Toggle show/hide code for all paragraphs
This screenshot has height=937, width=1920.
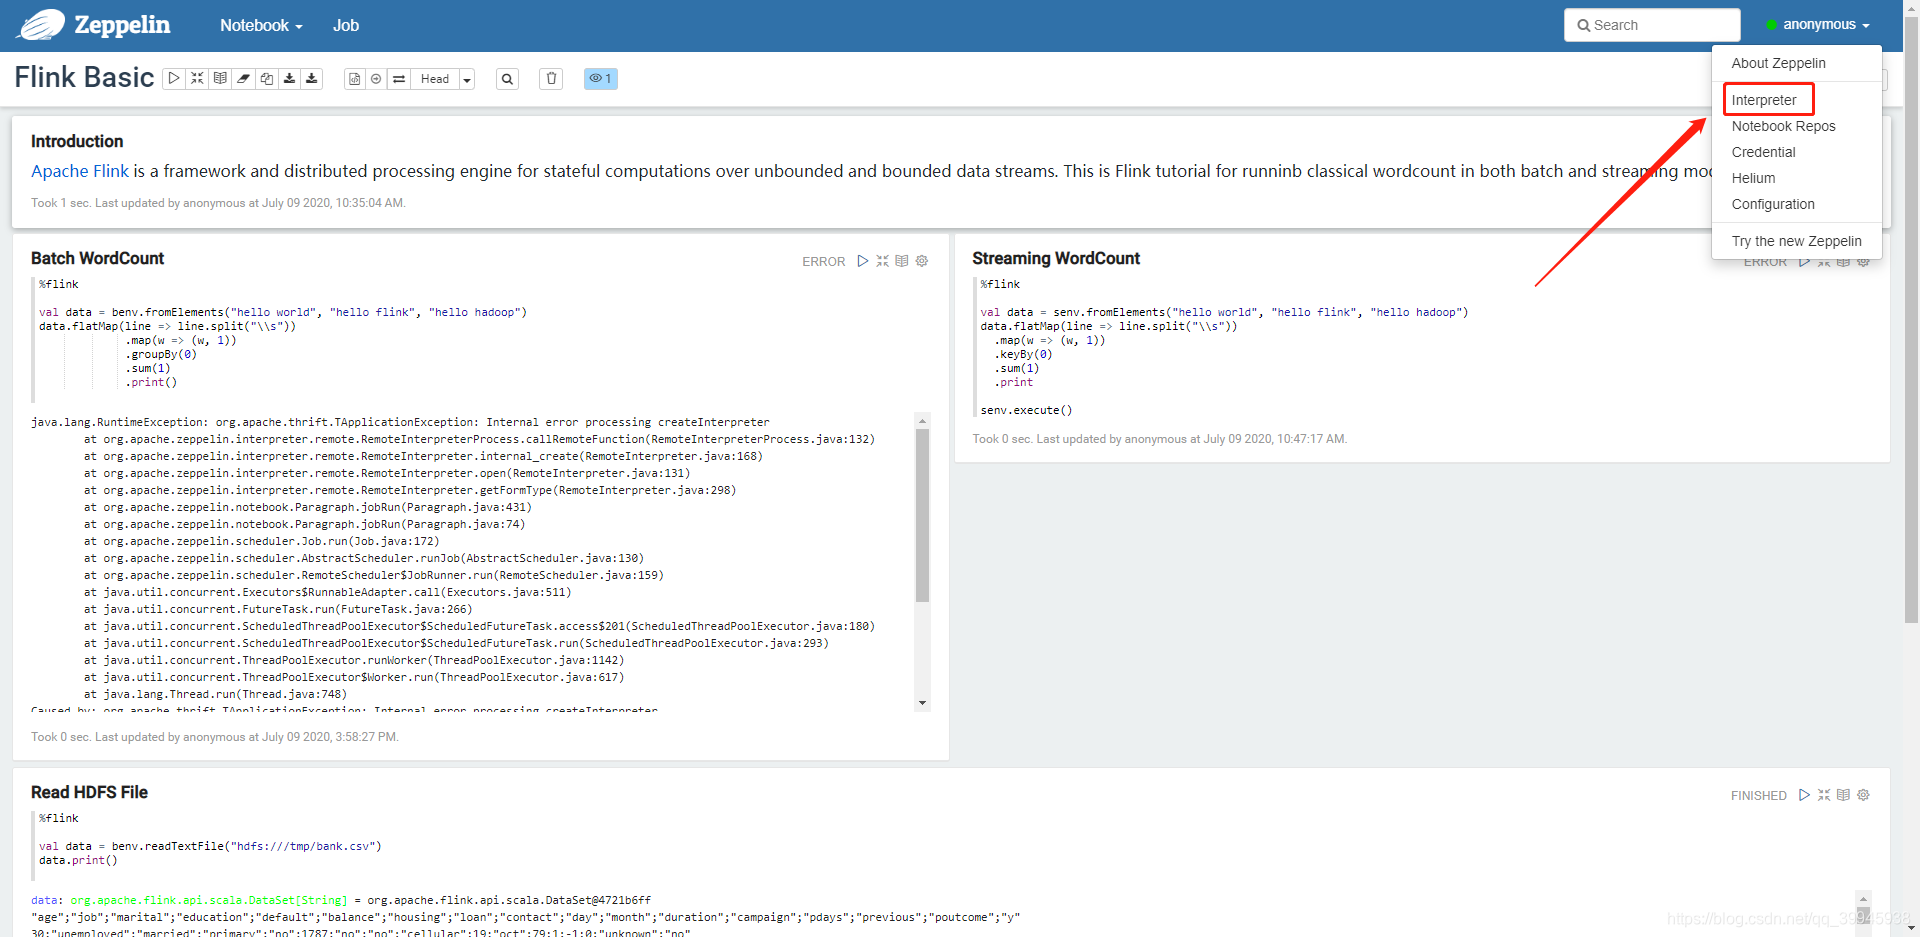pos(197,78)
